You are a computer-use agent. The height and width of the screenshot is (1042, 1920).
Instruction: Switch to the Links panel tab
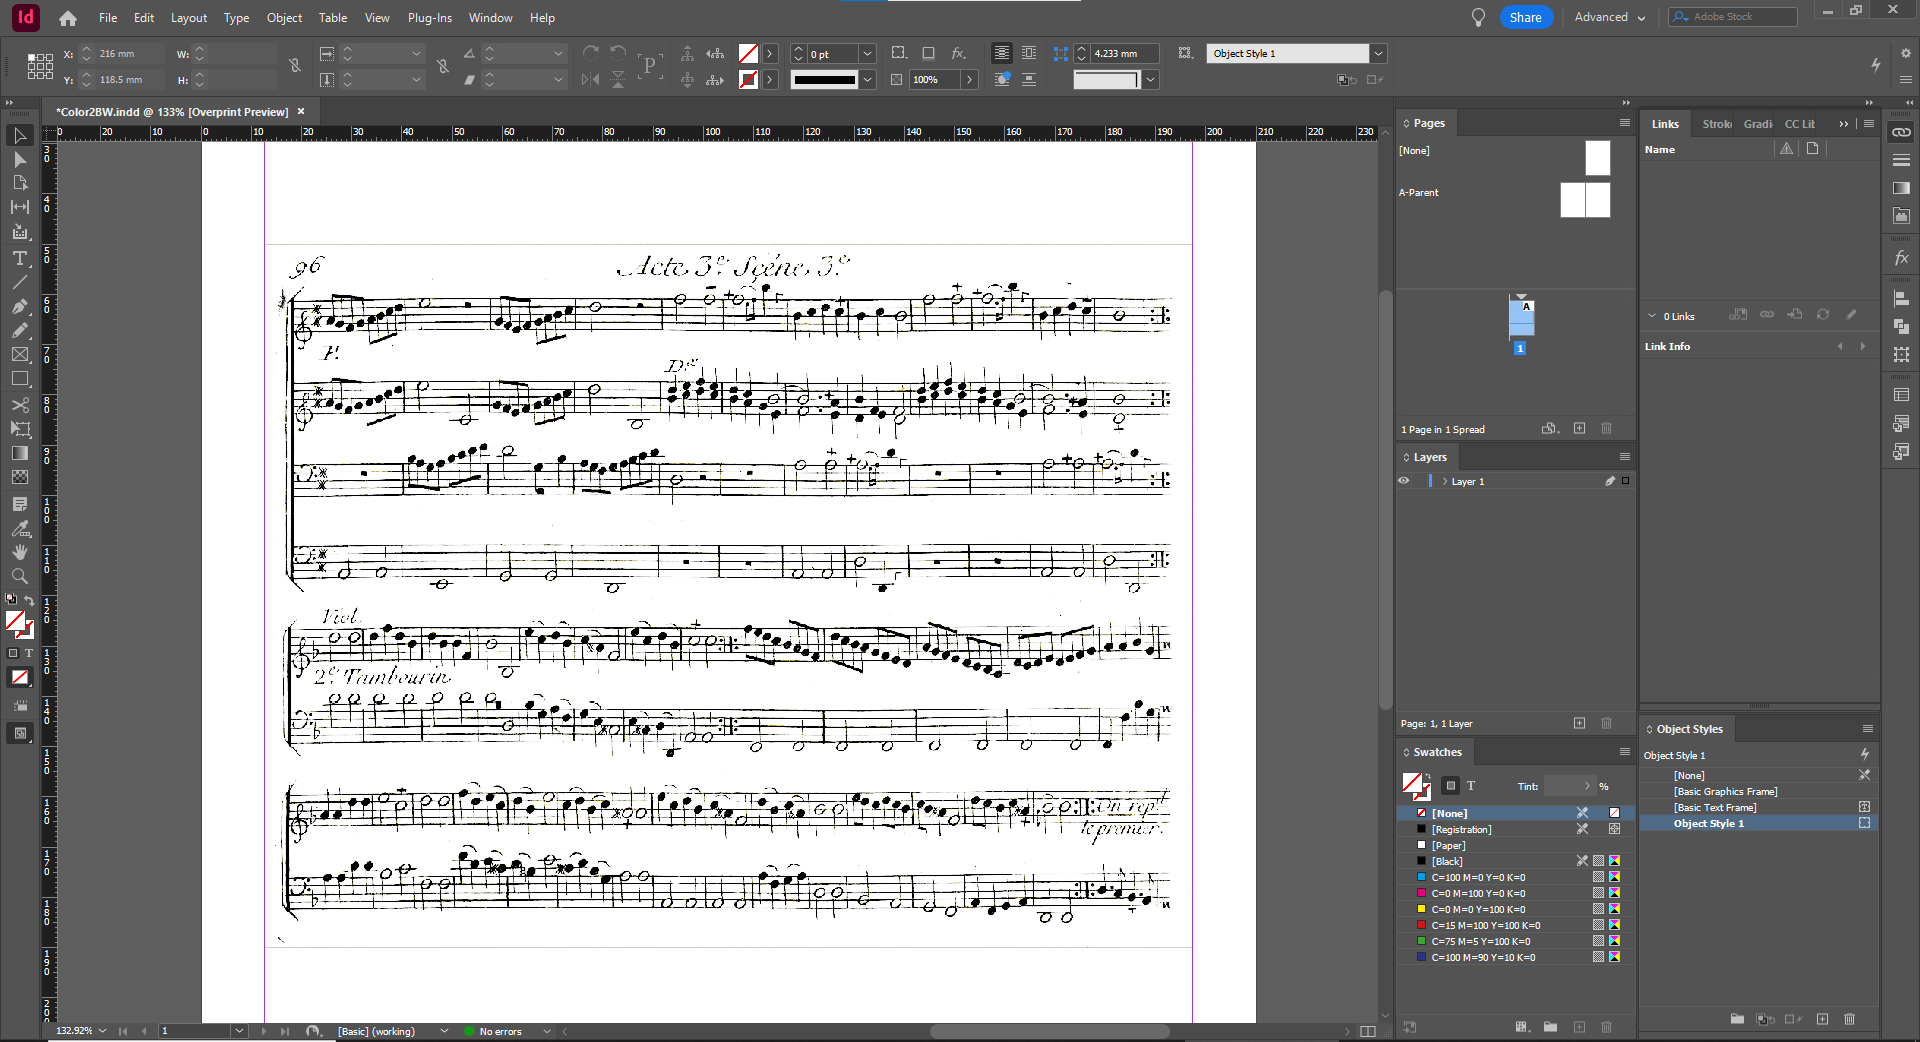(x=1664, y=123)
